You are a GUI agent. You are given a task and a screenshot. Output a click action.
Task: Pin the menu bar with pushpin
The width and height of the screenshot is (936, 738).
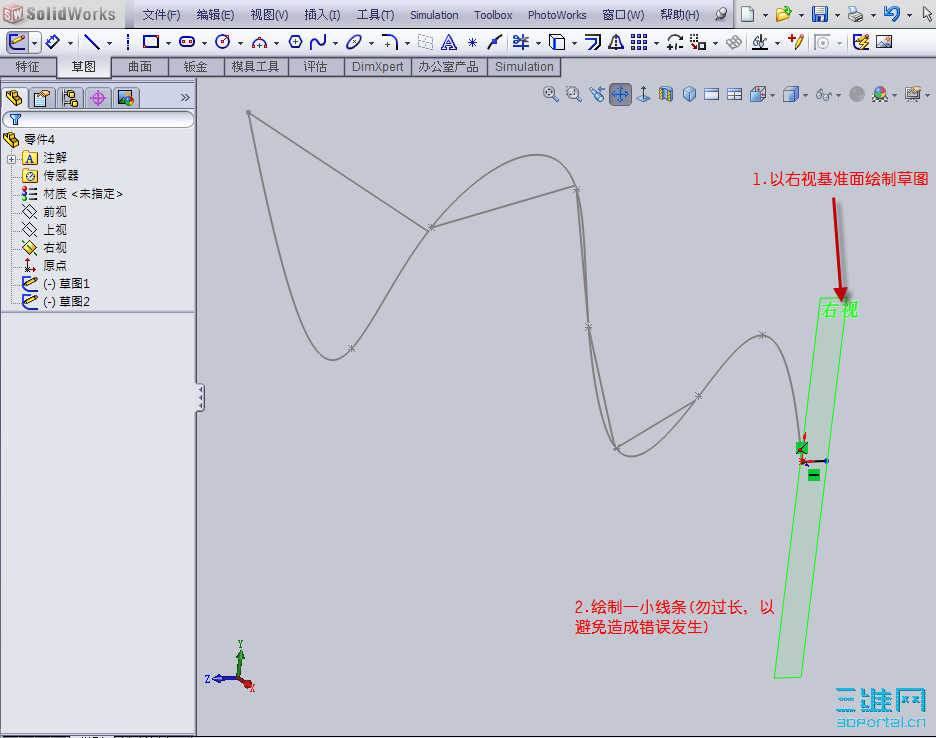click(721, 14)
